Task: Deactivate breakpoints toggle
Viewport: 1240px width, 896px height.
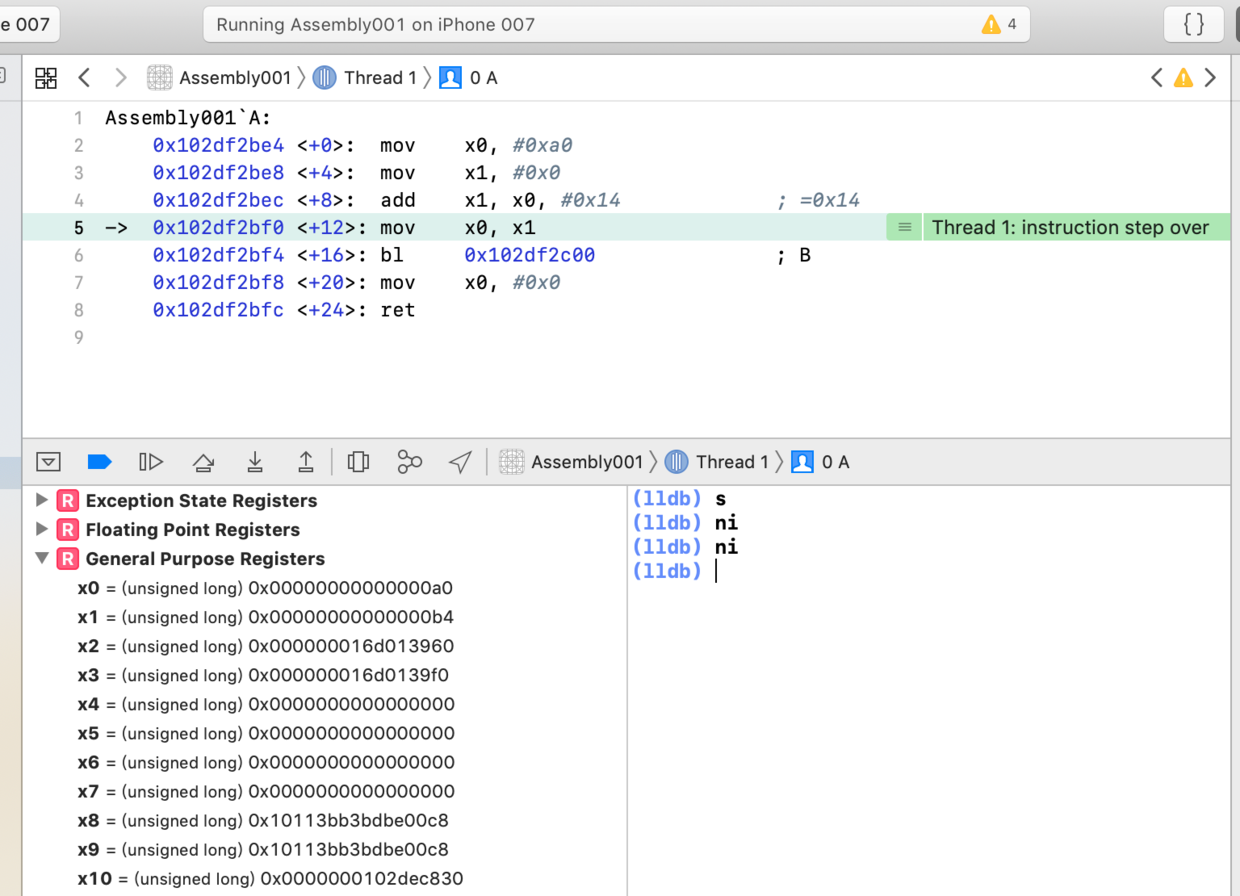Action: point(99,462)
